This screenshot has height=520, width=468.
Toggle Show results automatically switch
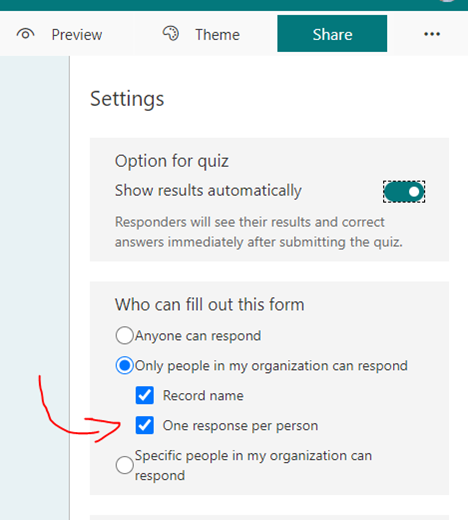tap(404, 192)
